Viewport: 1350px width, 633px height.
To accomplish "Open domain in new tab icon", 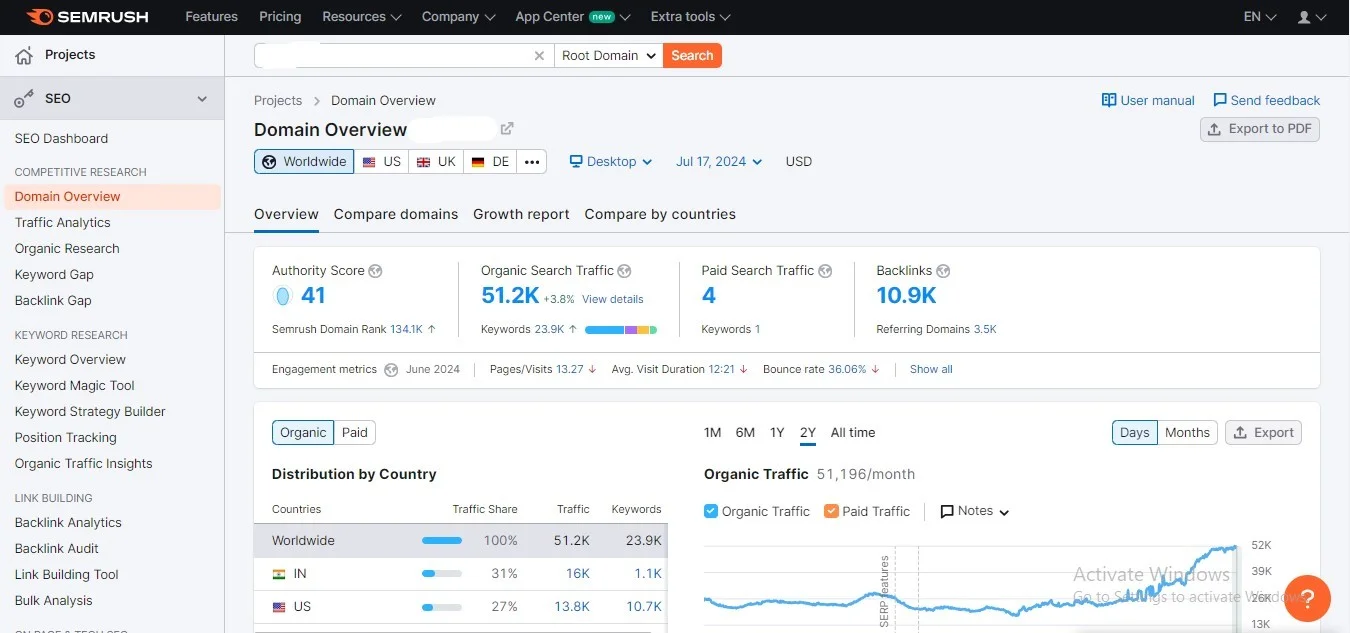I will pyautogui.click(x=507, y=129).
